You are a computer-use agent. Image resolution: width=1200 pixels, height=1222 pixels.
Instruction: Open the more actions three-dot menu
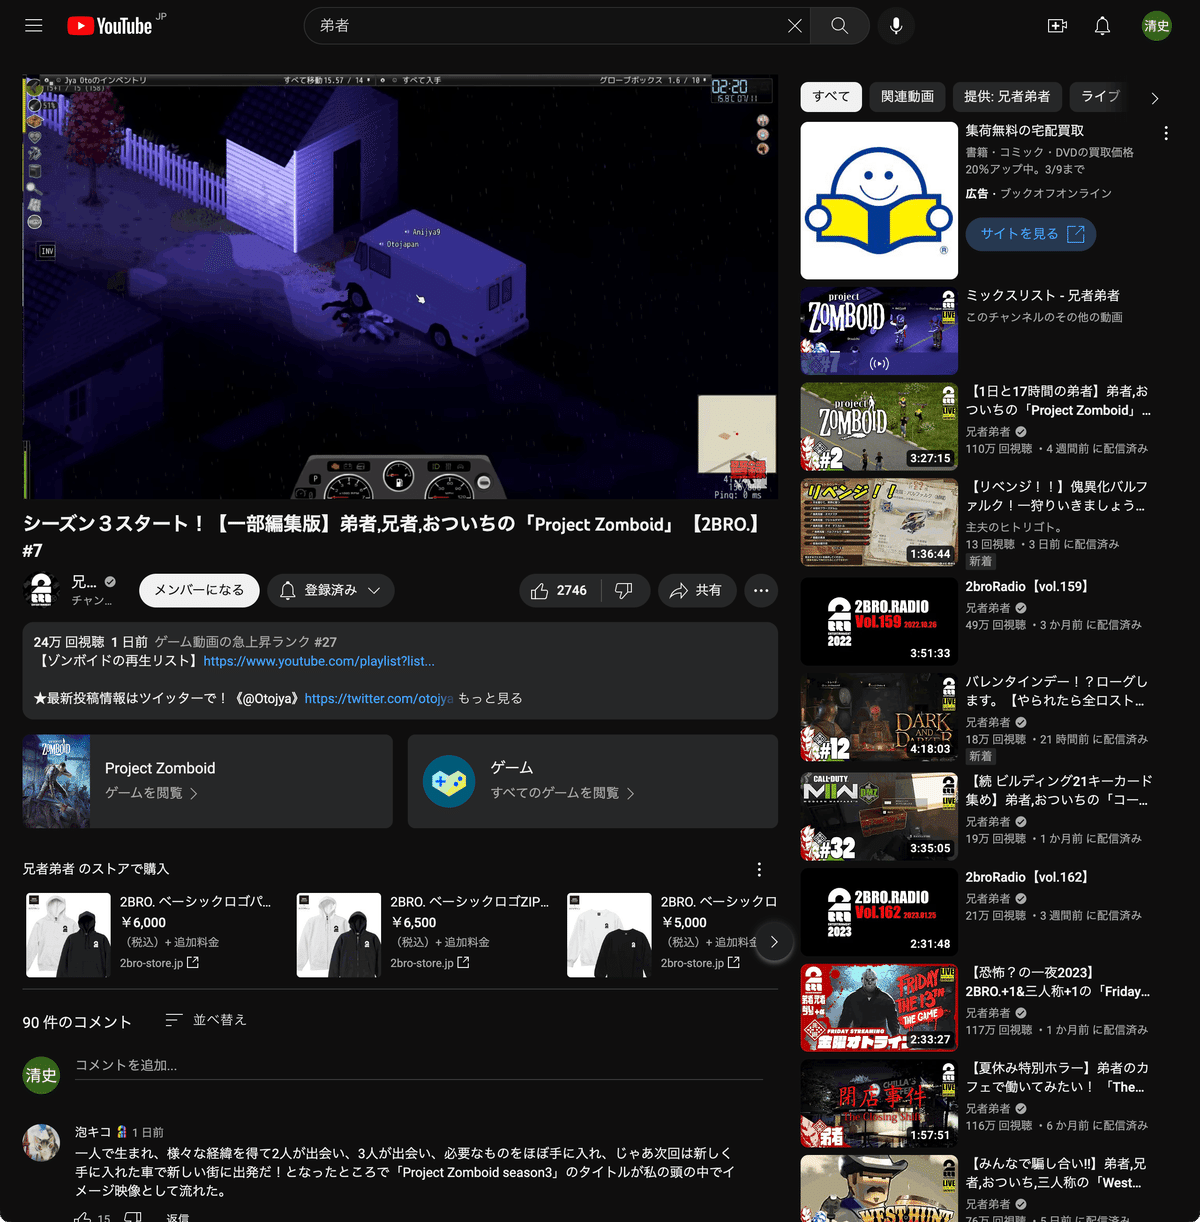[761, 590]
